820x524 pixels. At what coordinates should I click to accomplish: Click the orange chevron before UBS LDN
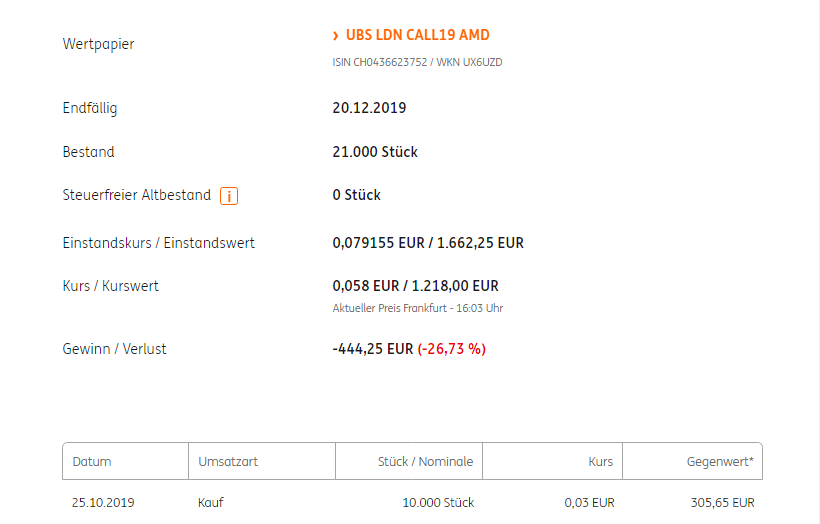[x=336, y=36]
